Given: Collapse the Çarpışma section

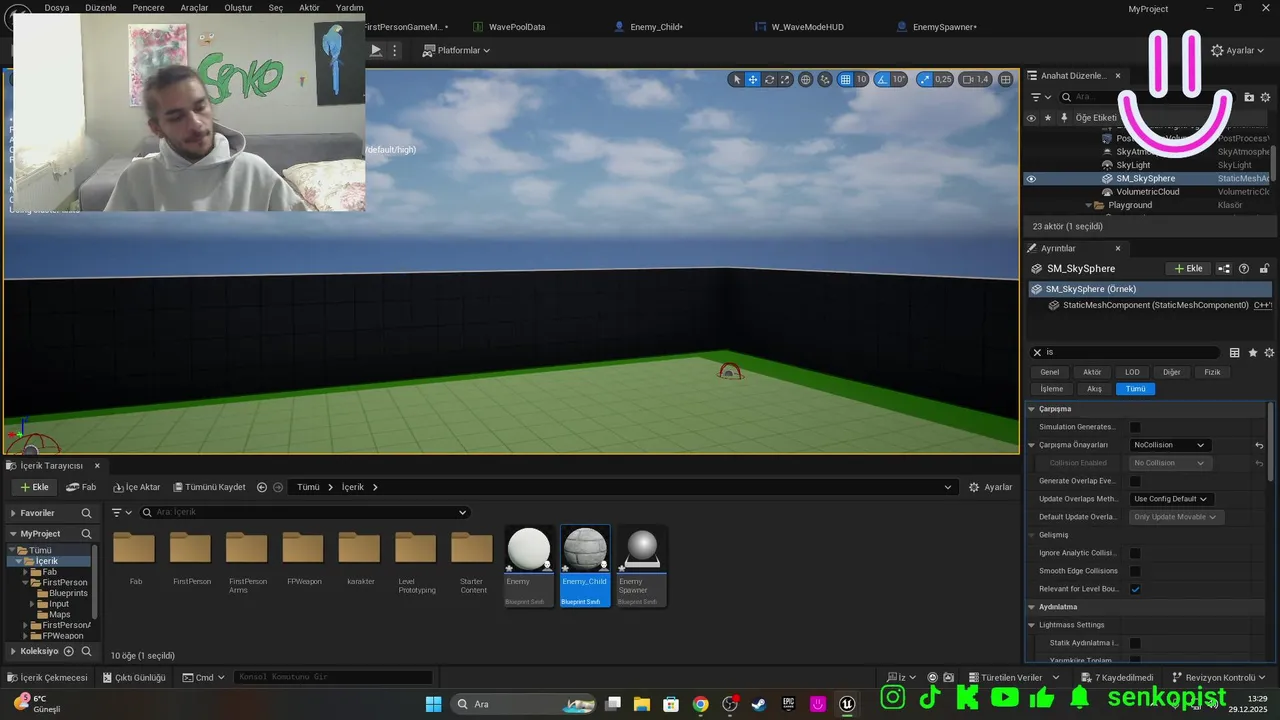Looking at the screenshot, I should tap(1031, 409).
